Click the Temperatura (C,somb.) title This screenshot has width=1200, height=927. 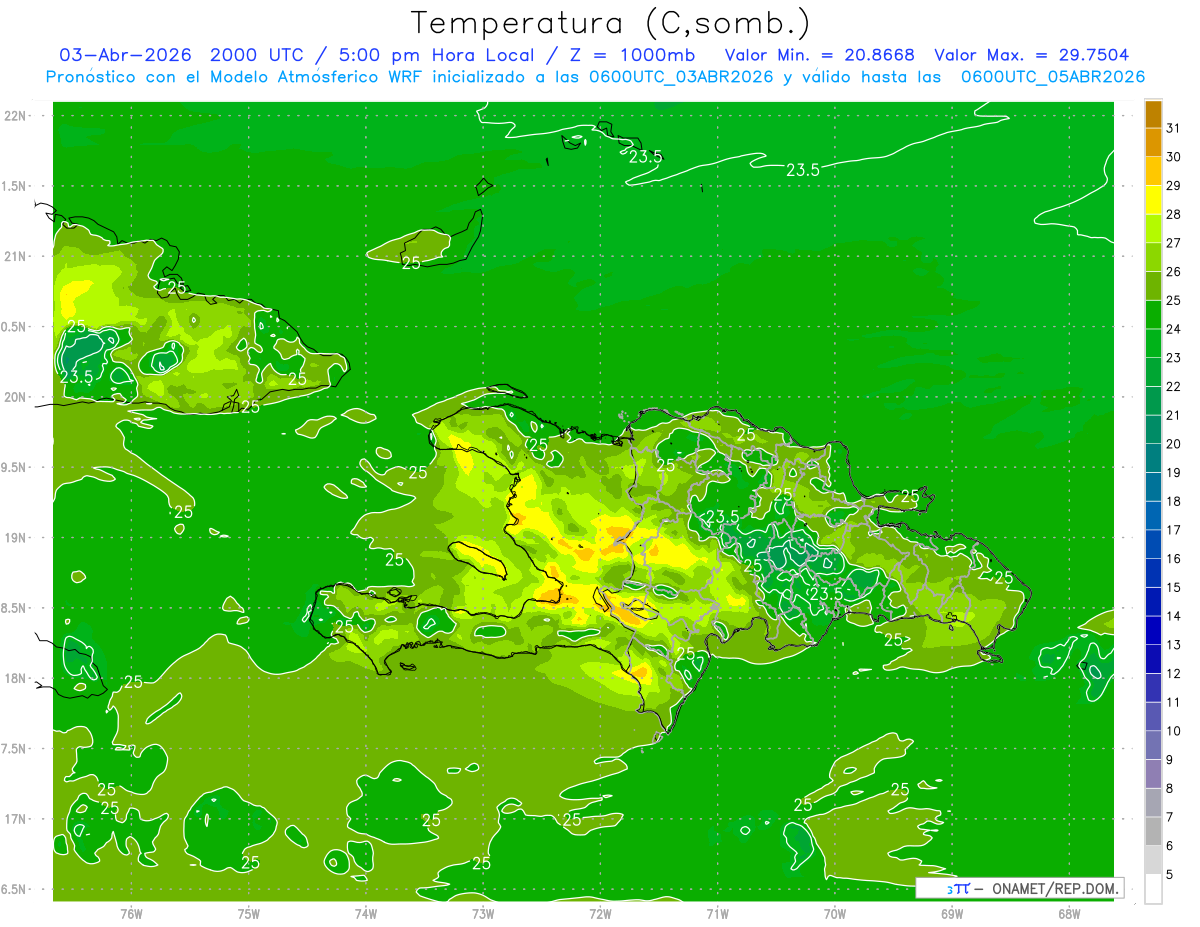click(x=610, y=23)
